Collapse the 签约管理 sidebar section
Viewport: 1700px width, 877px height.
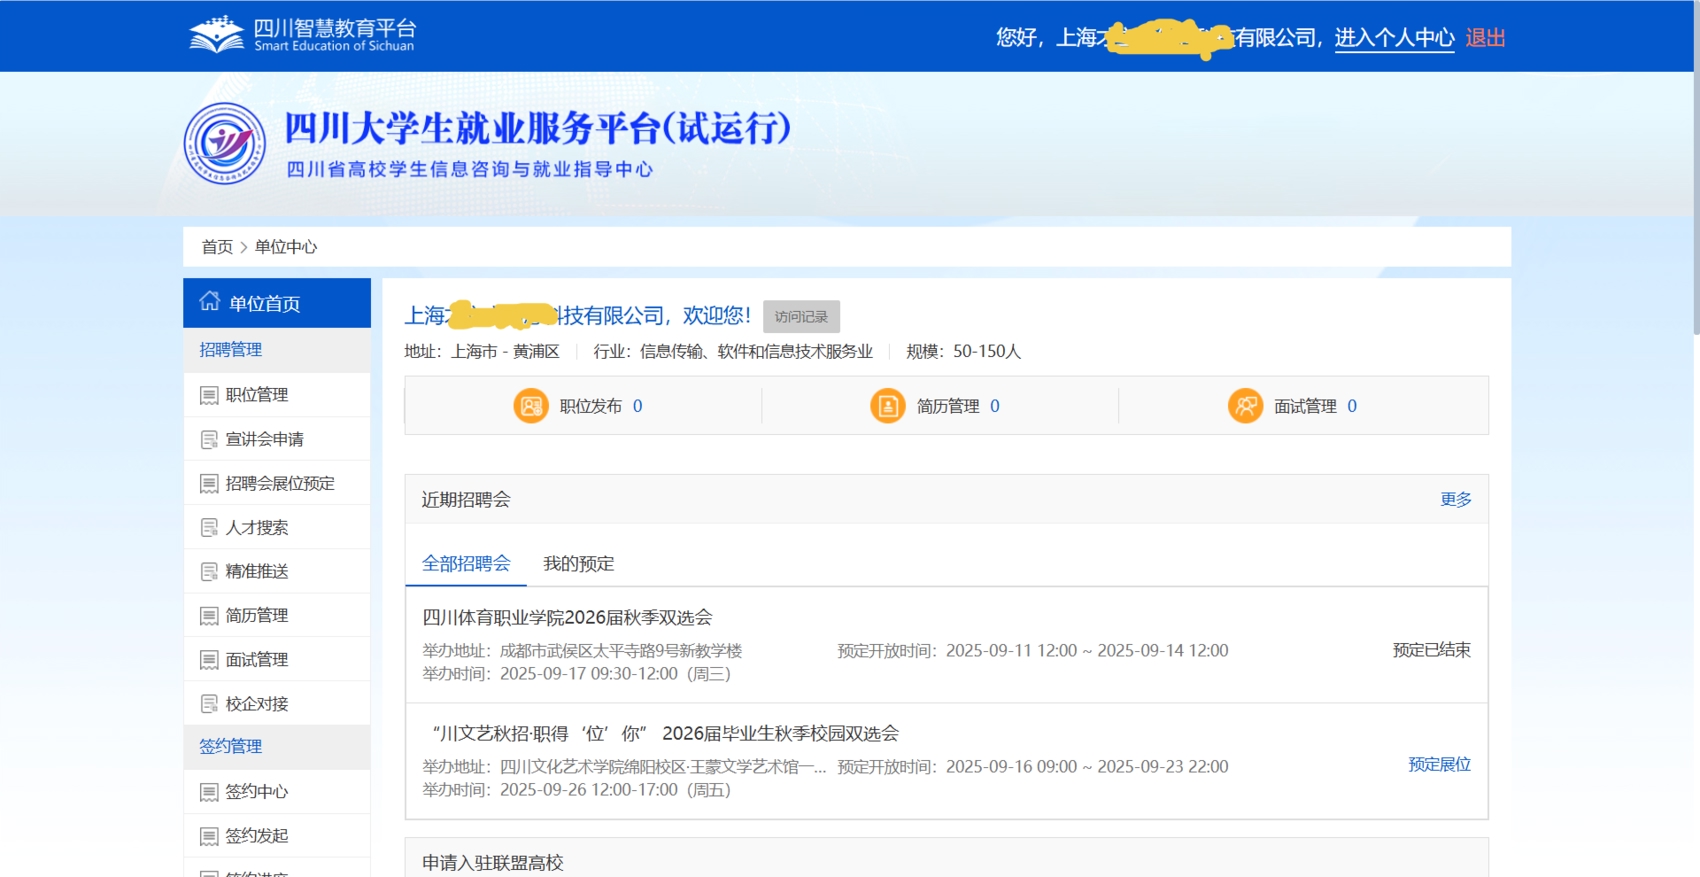pos(231,746)
